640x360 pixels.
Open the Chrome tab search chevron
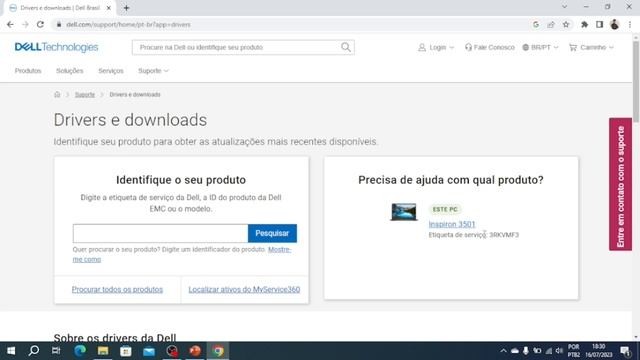pyautogui.click(x=564, y=7)
